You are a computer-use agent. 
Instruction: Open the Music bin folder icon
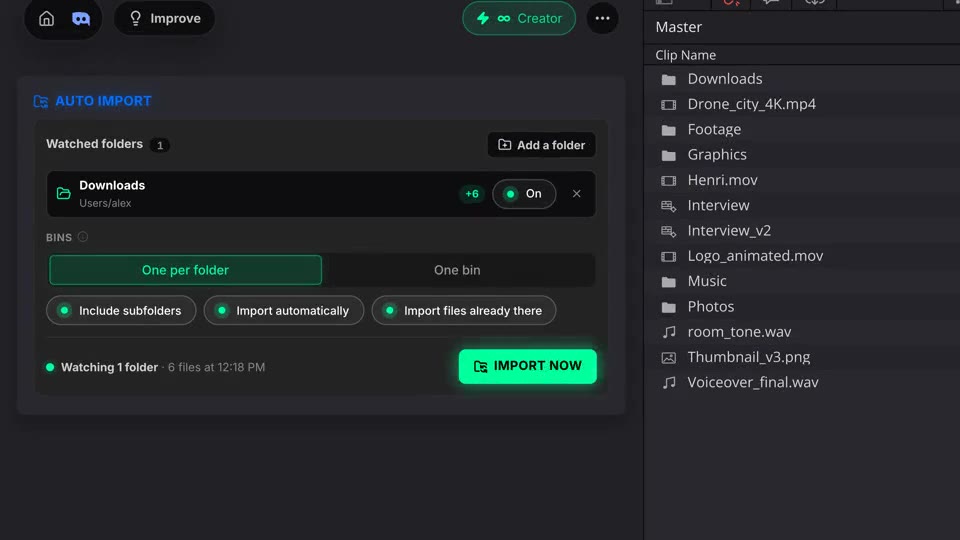tap(669, 282)
